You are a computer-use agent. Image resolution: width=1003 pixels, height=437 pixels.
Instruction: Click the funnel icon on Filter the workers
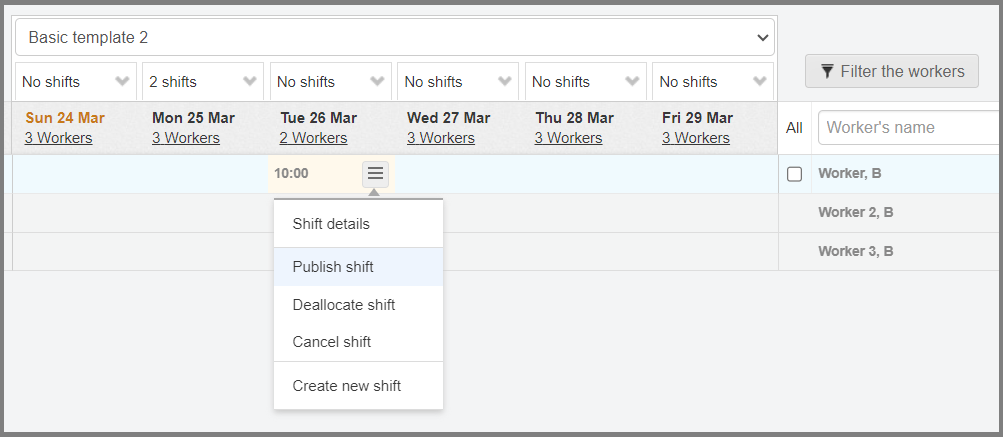(827, 72)
